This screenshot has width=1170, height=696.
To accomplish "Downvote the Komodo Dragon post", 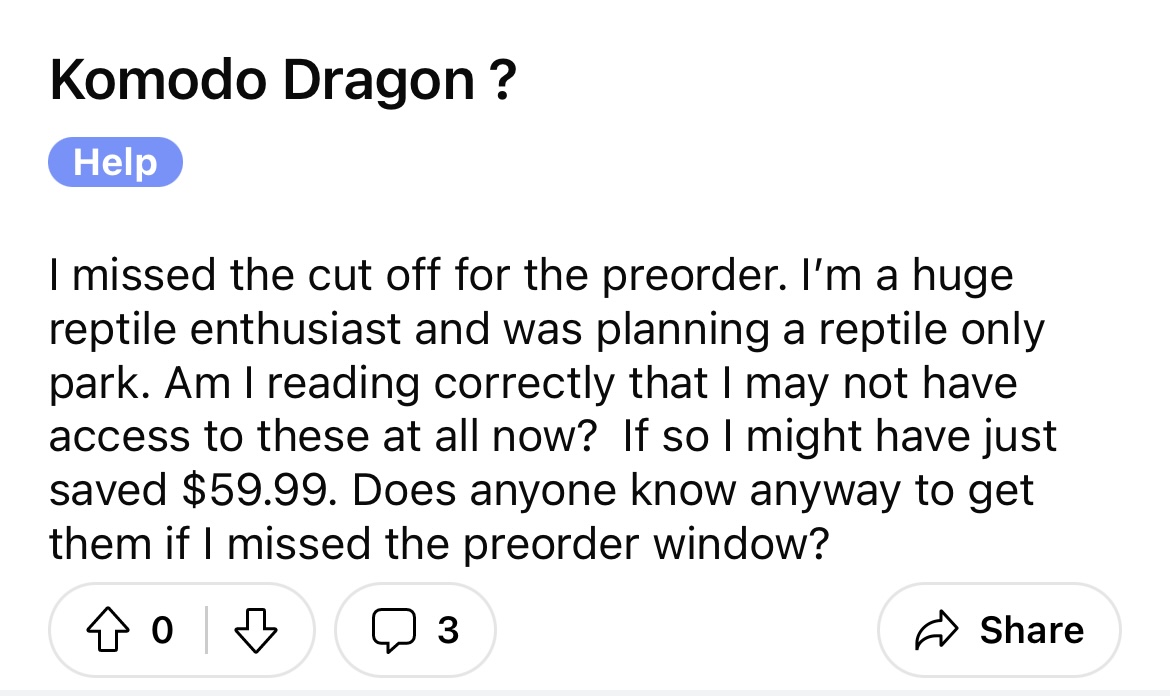I will pyautogui.click(x=256, y=630).
